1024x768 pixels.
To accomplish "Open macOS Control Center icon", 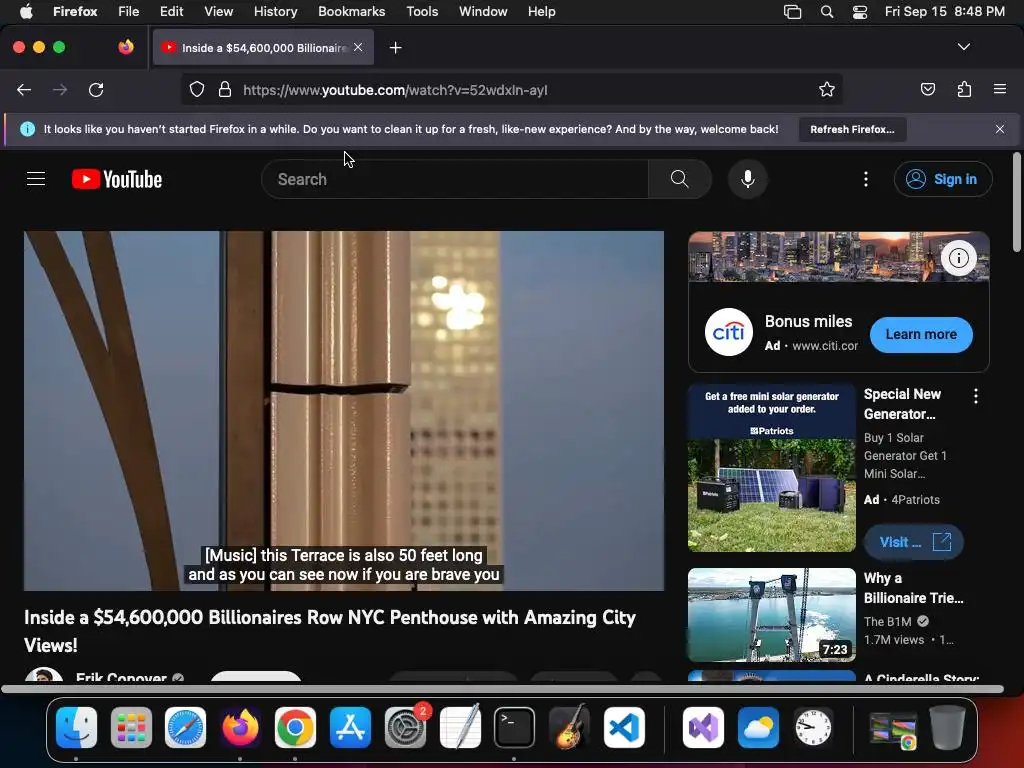I will tap(860, 12).
